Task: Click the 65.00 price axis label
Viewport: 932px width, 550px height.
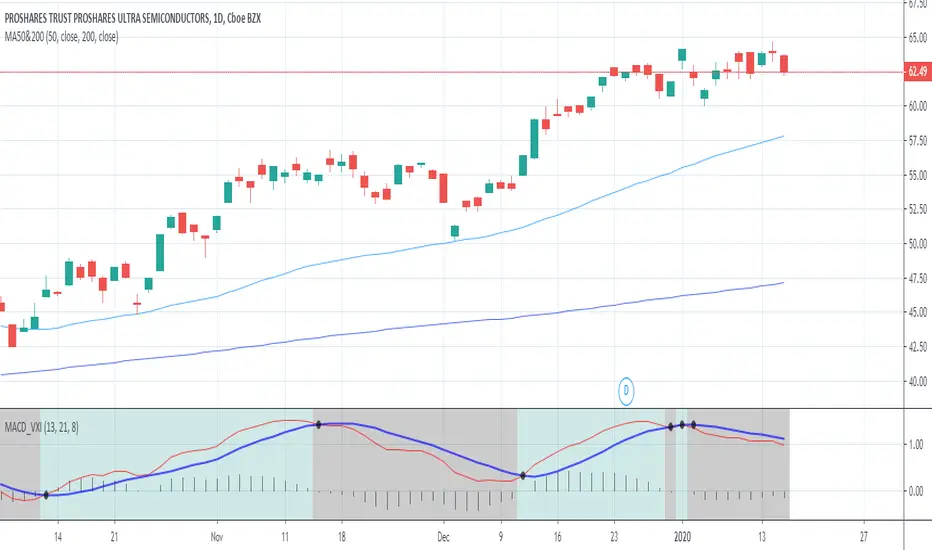Action: 917,37
